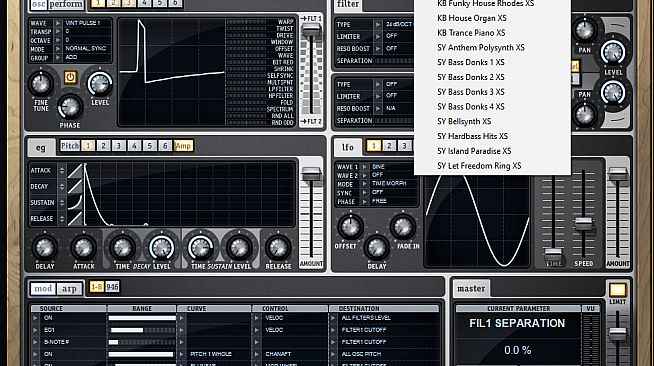Click the Attack curve shape icon
The height and width of the screenshot is (366, 654).
tap(75, 170)
